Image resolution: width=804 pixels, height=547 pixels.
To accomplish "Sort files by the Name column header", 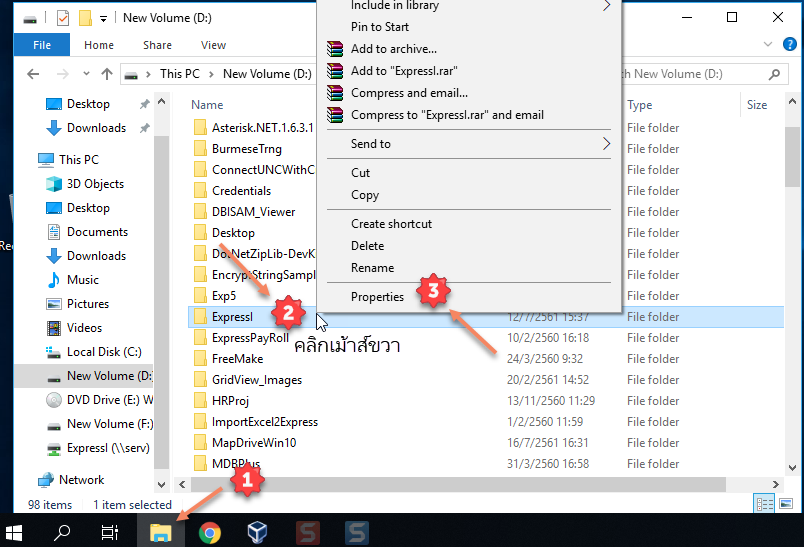I will pos(207,105).
